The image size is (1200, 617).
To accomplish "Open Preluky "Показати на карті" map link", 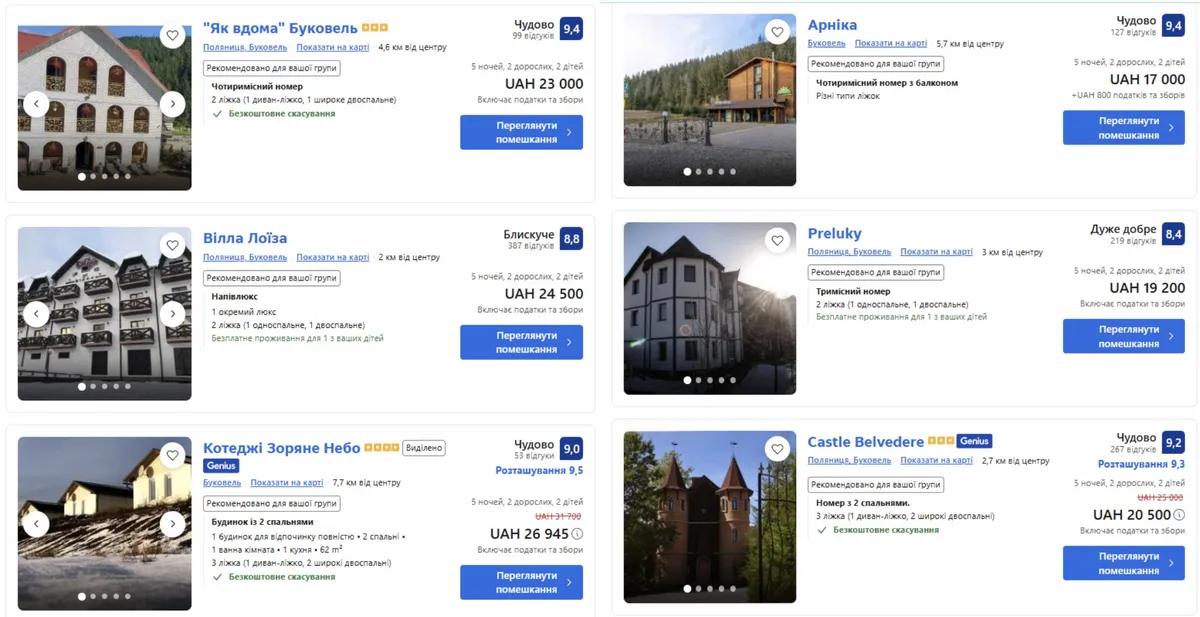I will click(936, 252).
